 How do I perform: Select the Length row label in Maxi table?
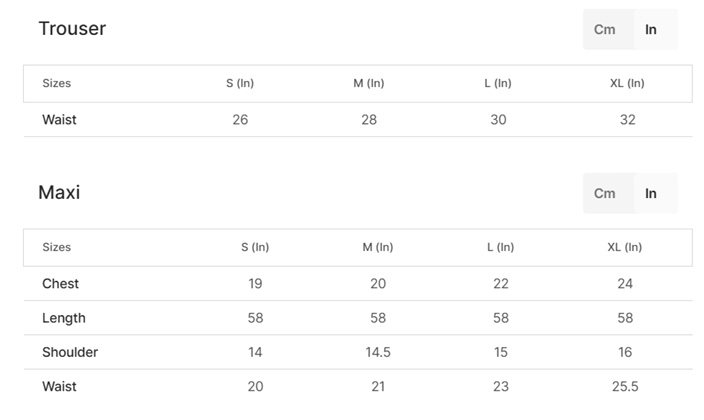click(x=64, y=318)
